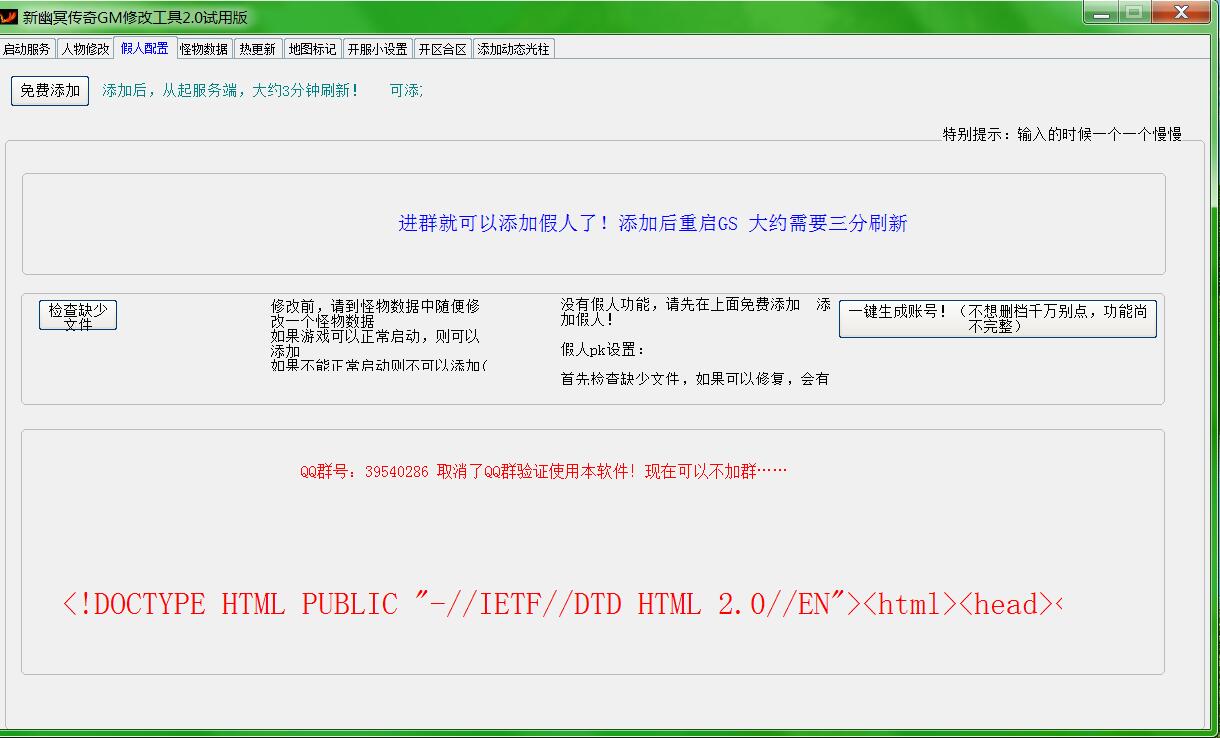Click the 检查缺少文件 button

[x=78, y=316]
